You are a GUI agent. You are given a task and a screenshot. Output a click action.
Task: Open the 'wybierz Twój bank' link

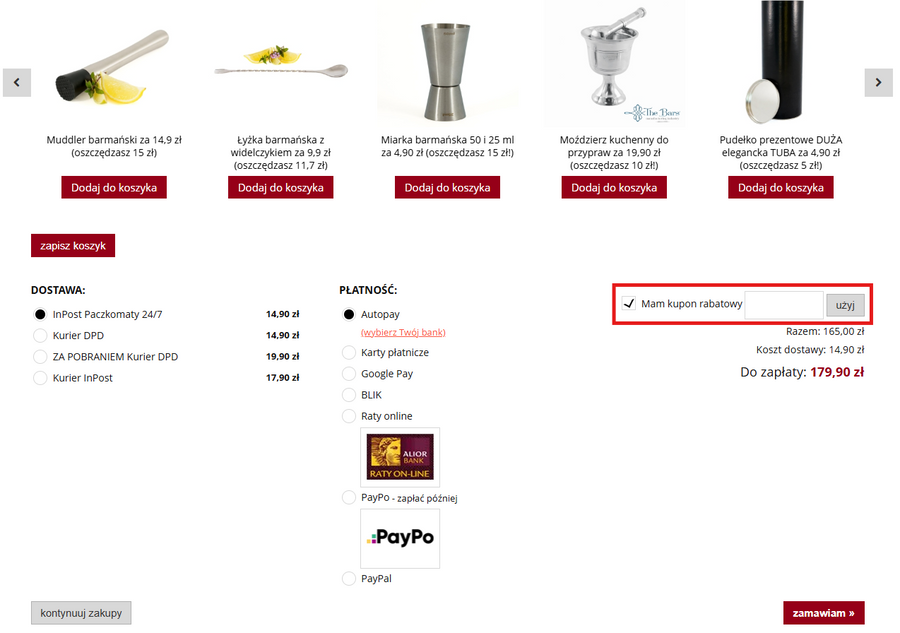(403, 332)
